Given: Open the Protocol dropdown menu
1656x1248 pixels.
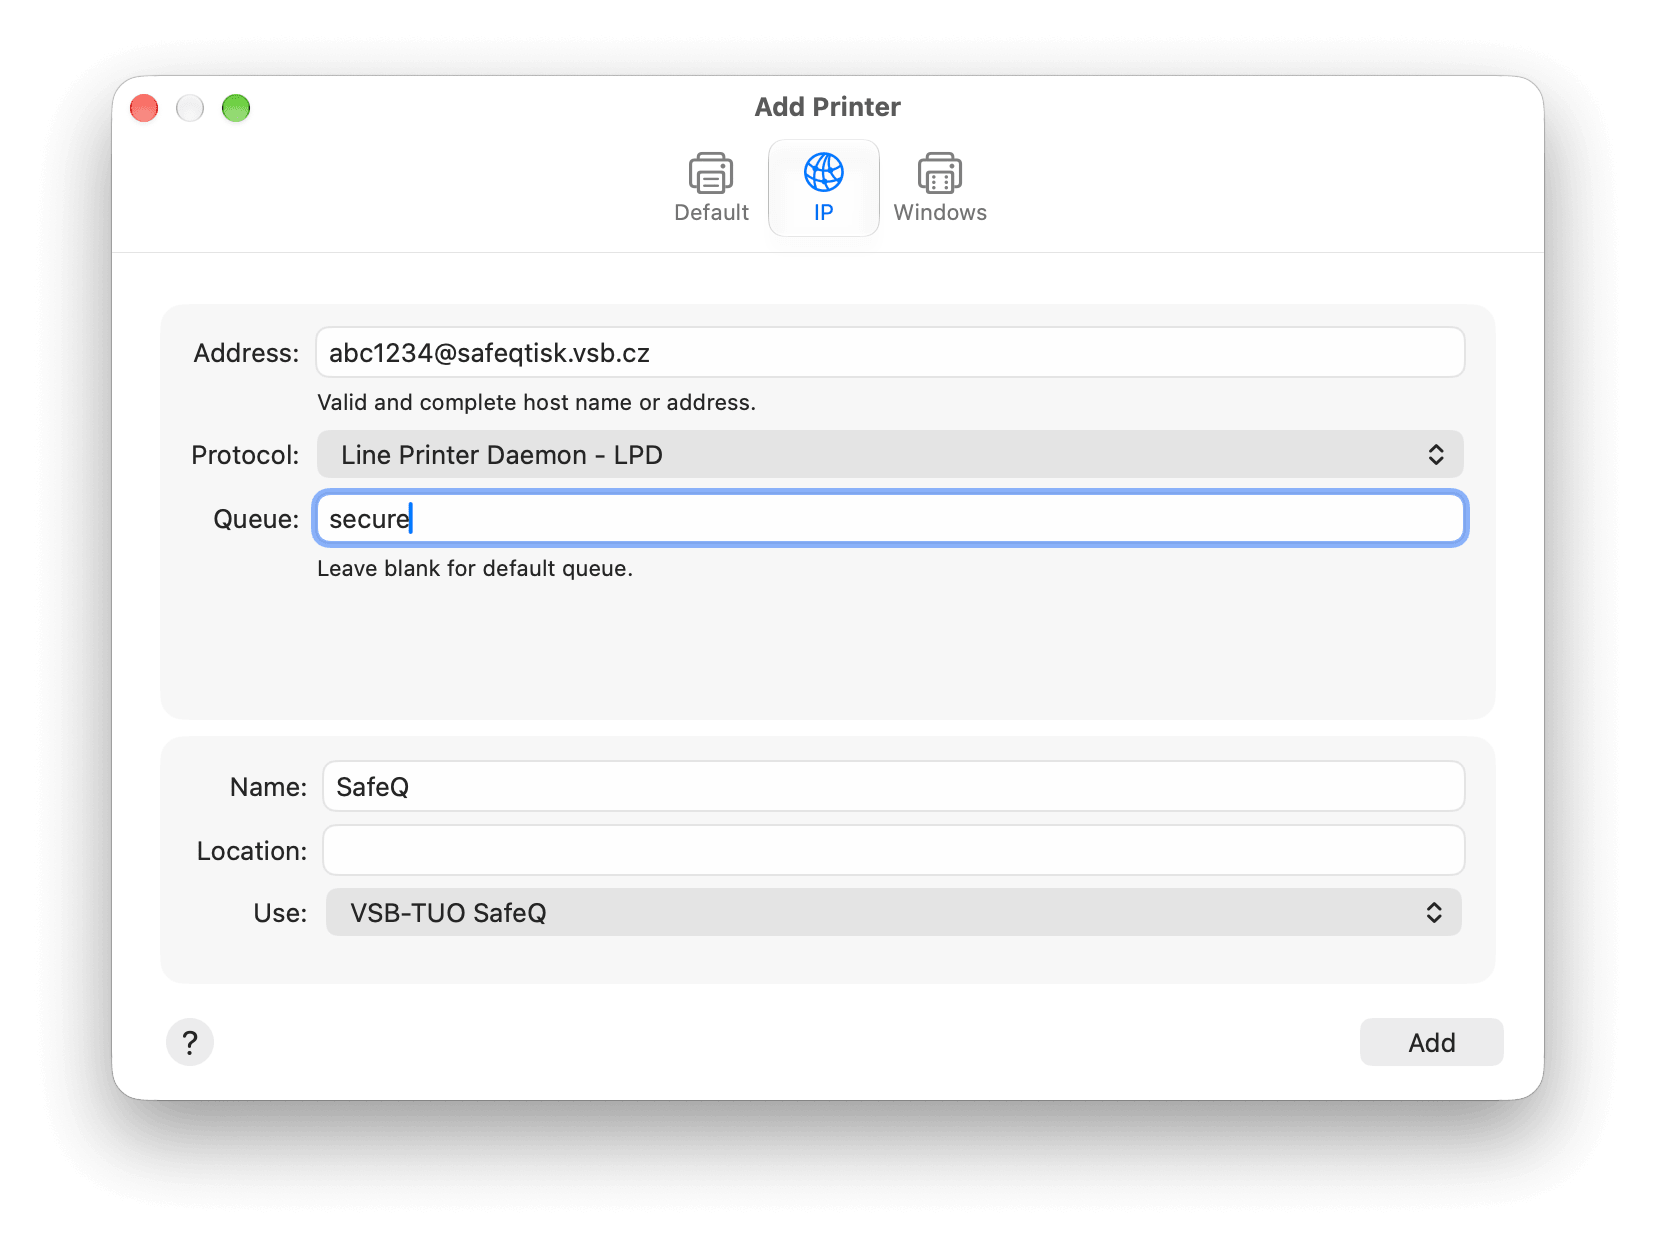Looking at the screenshot, I should pyautogui.click(x=890, y=454).
